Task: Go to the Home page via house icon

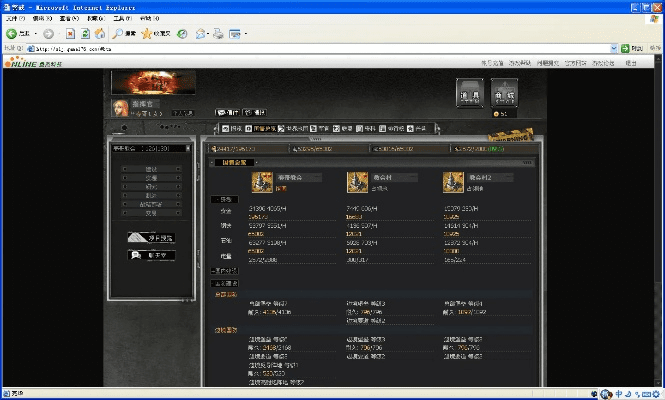Action: click(100, 34)
